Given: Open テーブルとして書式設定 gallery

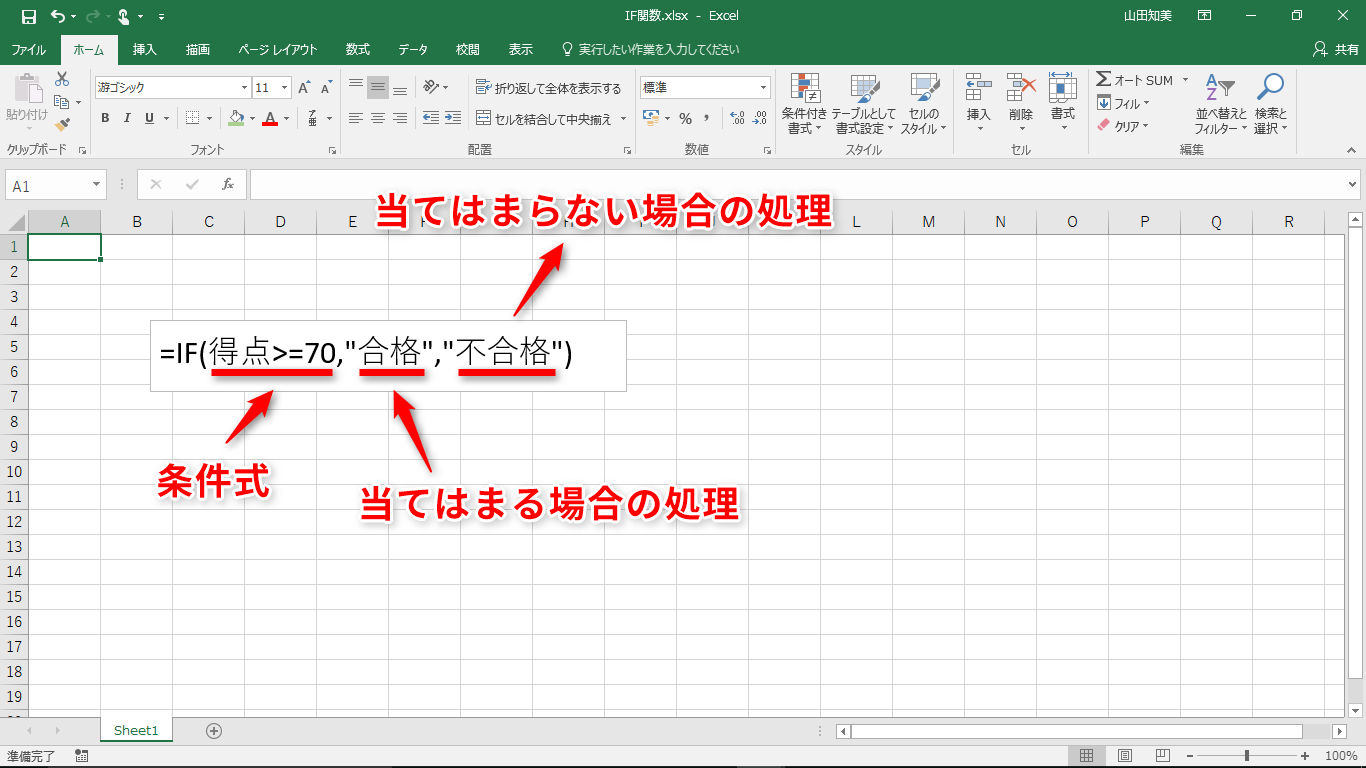Looking at the screenshot, I should pyautogui.click(x=864, y=103).
